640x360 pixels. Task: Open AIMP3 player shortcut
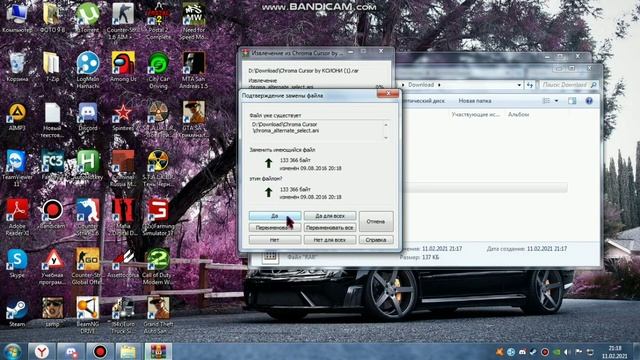[x=17, y=117]
